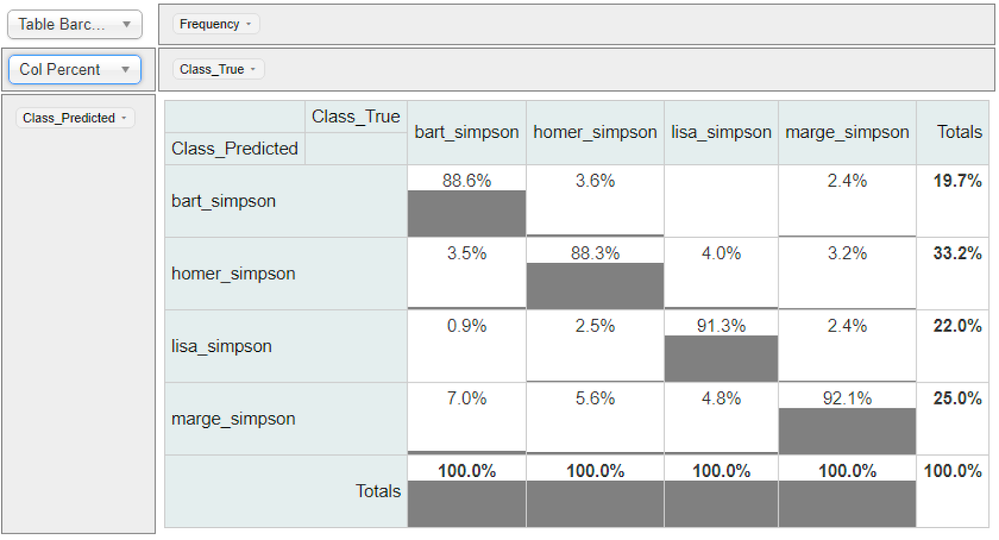Click the 91.3% lisa_simpson bar cell

coord(721,346)
